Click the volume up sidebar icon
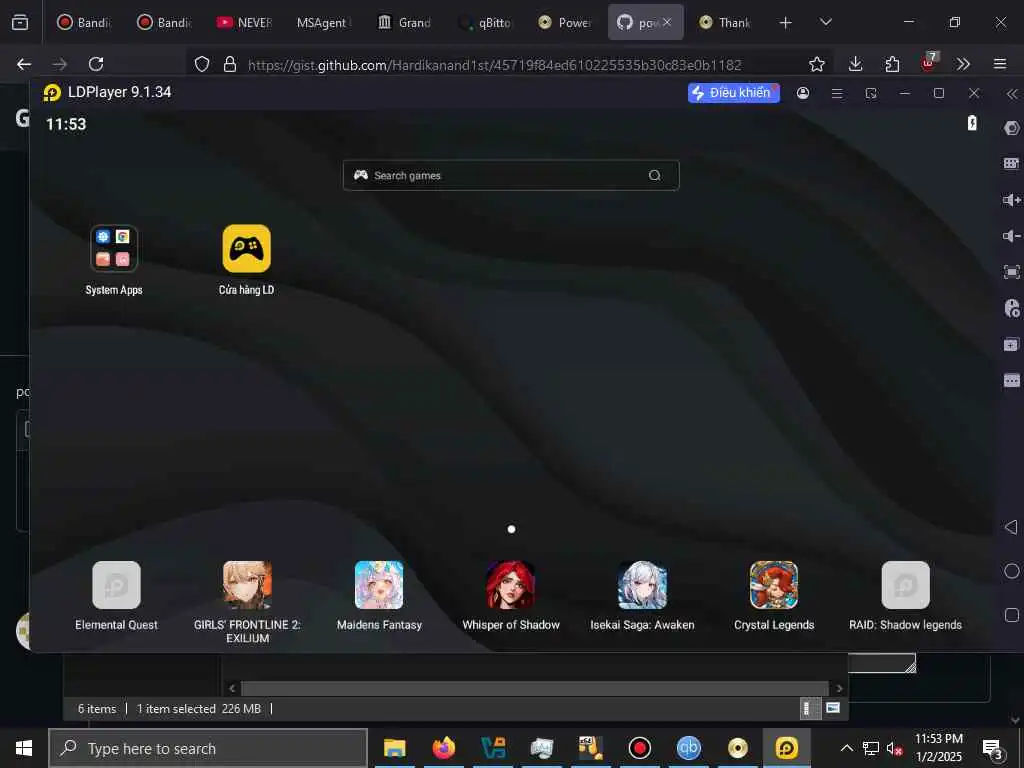Screen dimensions: 1024x768 pos(1012,200)
